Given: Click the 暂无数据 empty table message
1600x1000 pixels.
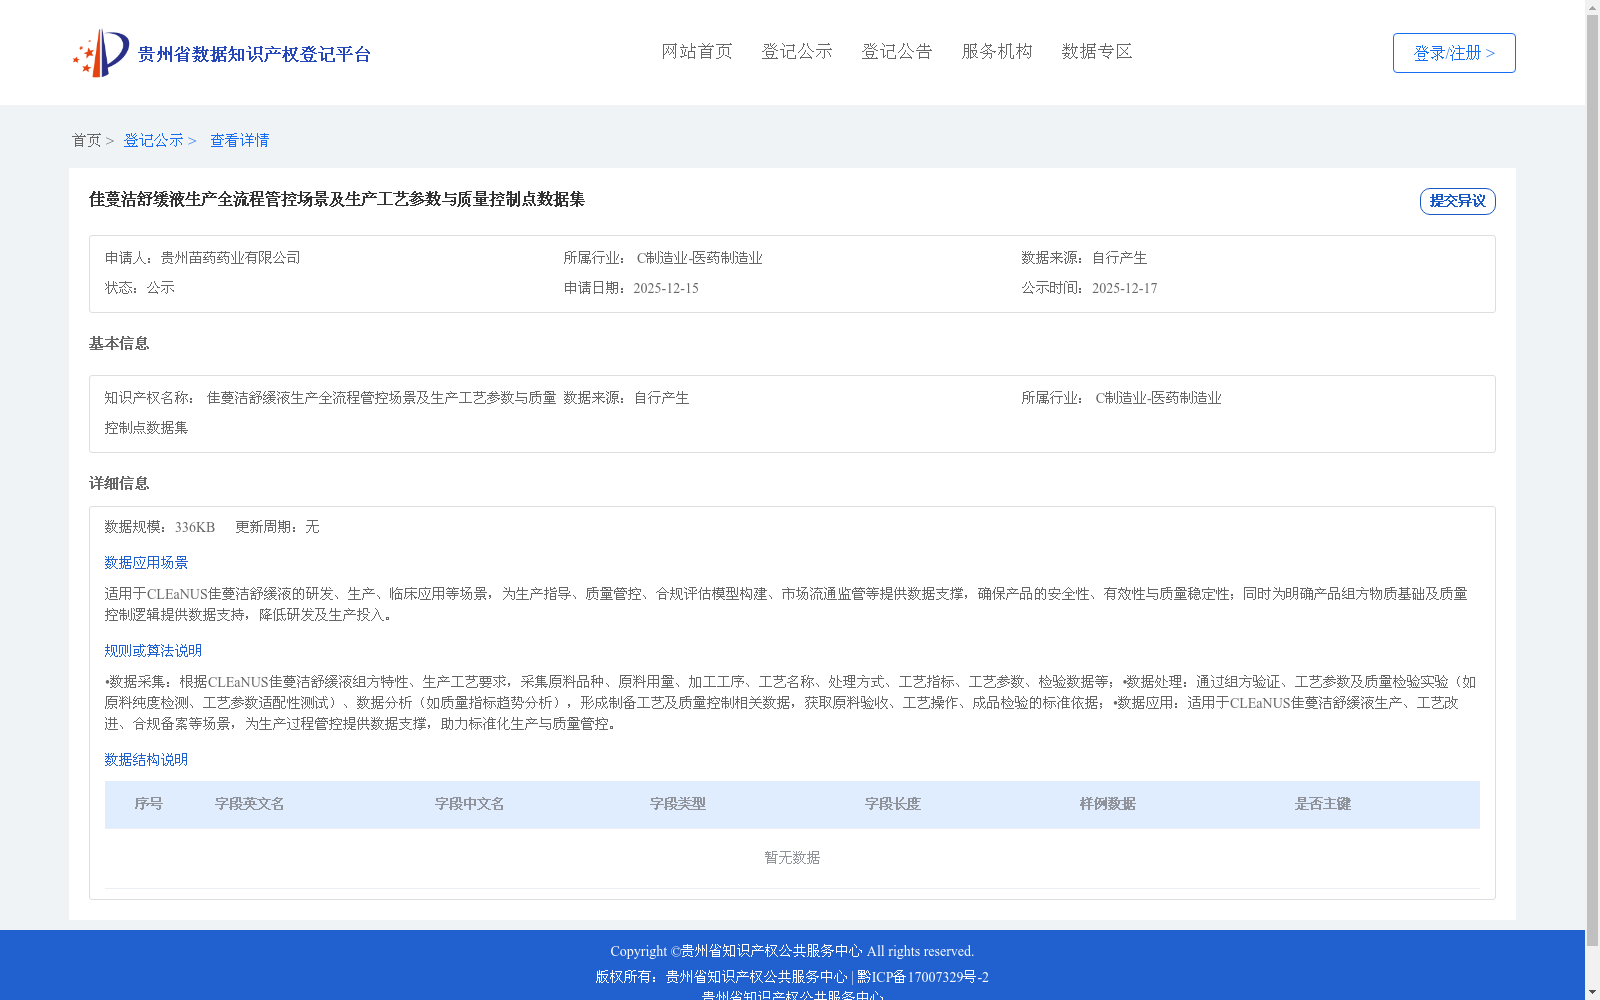Looking at the screenshot, I should (x=792, y=858).
